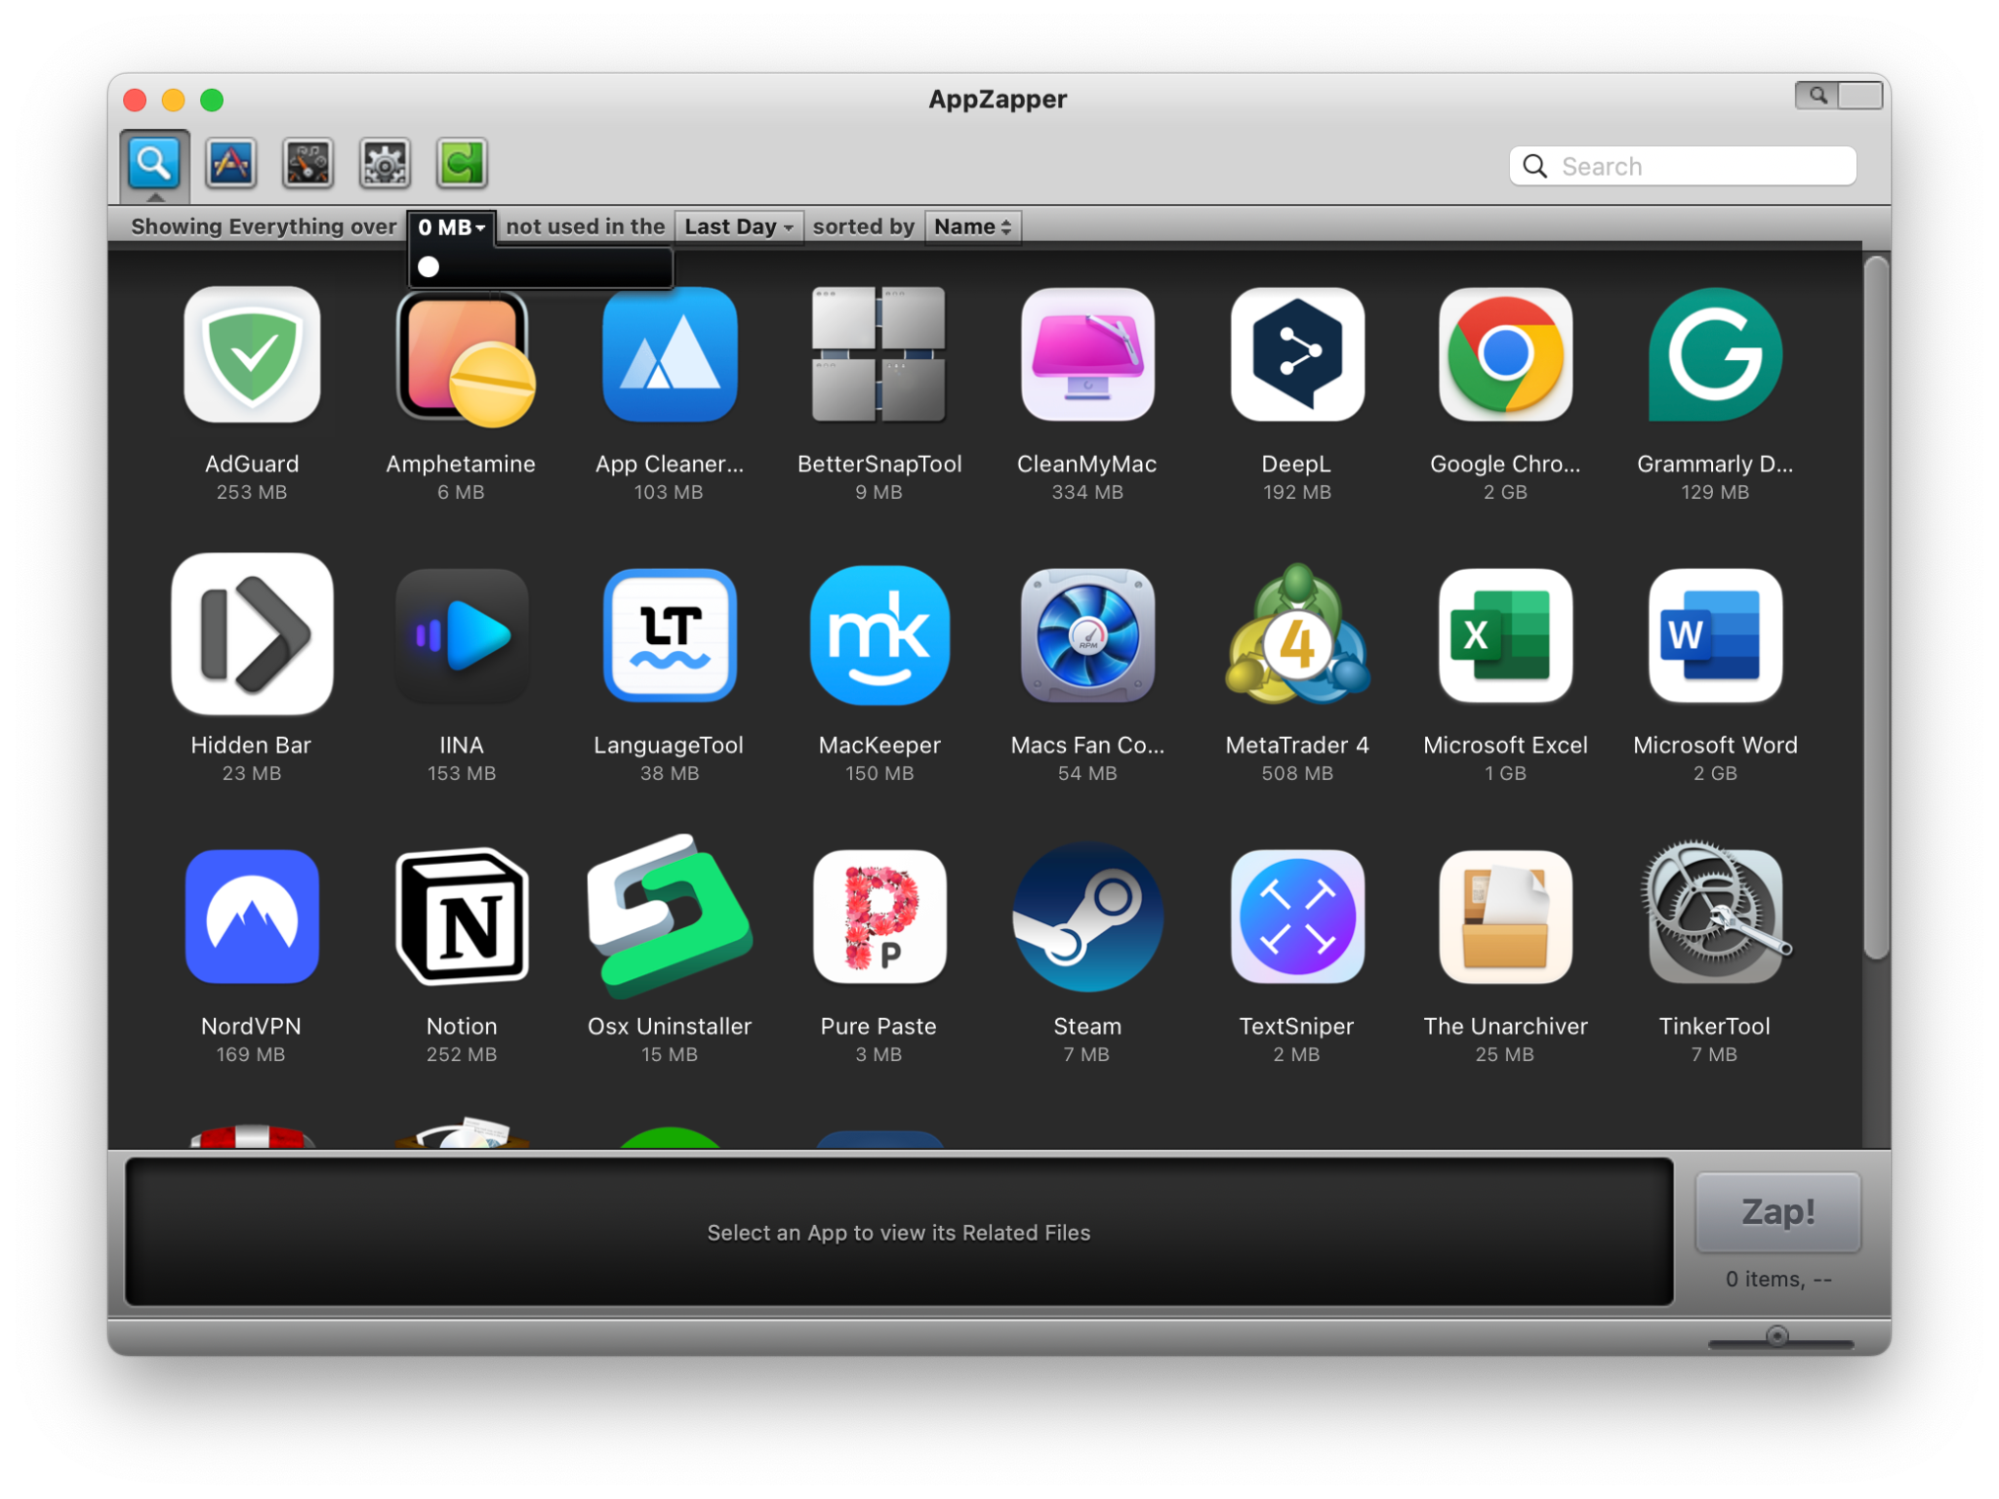Select the Steam app icon

tap(1086, 915)
